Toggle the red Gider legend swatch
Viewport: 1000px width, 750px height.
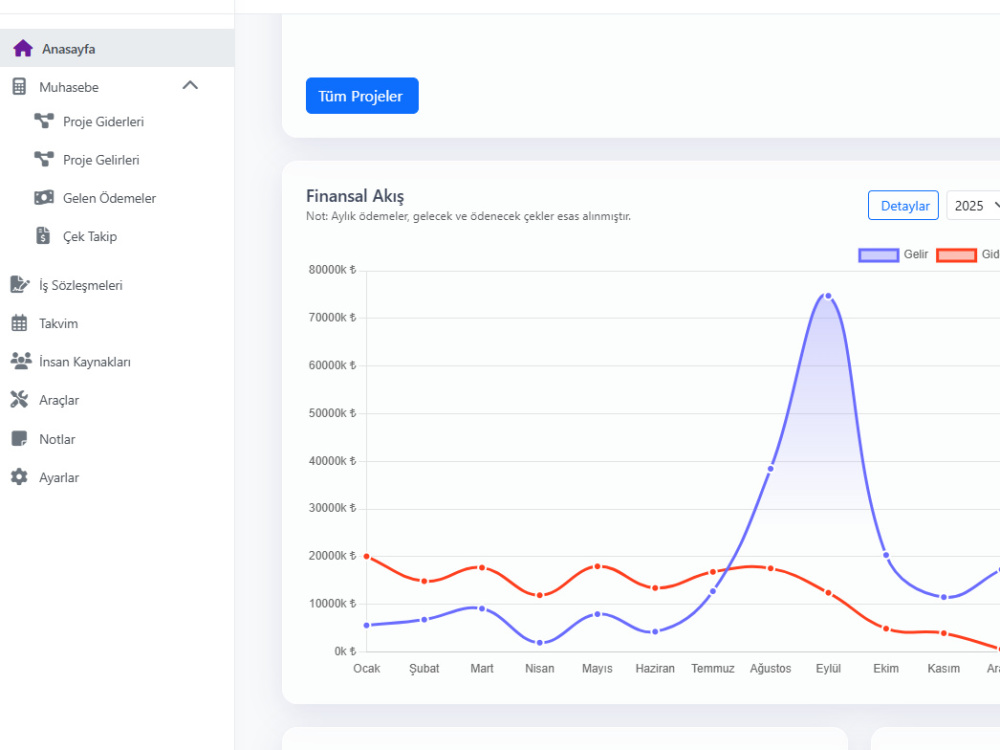click(x=956, y=255)
